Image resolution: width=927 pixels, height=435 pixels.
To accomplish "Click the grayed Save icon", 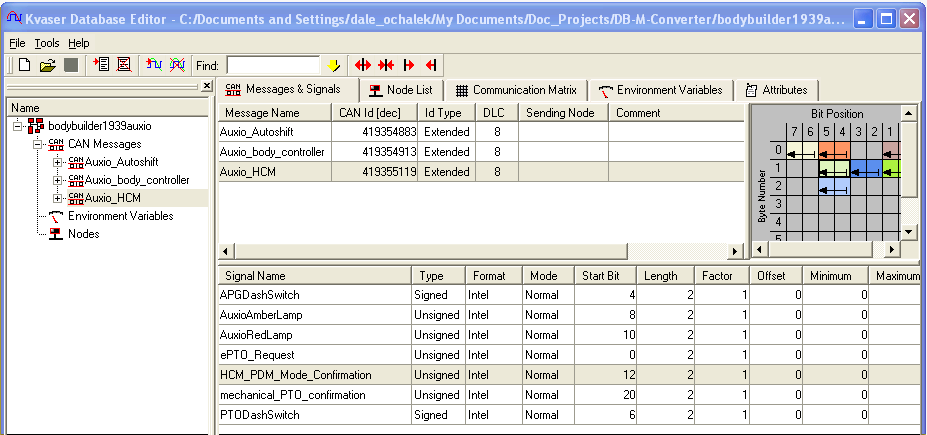I will (x=71, y=65).
